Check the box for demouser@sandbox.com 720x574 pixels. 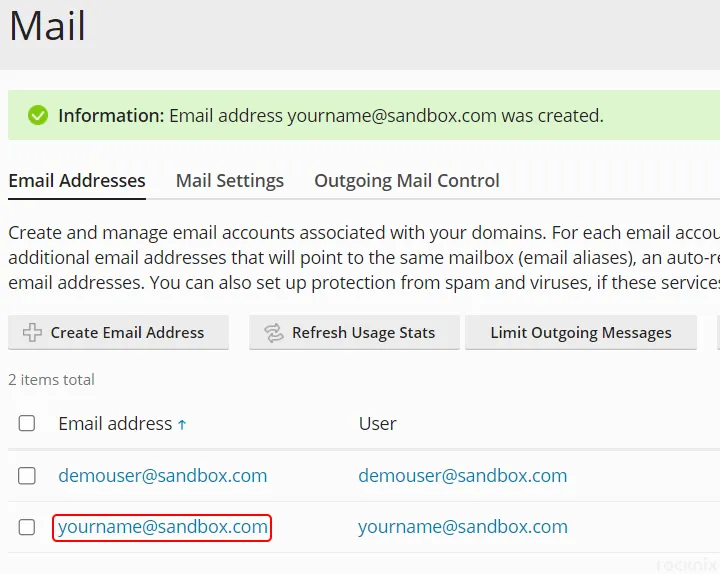click(27, 476)
